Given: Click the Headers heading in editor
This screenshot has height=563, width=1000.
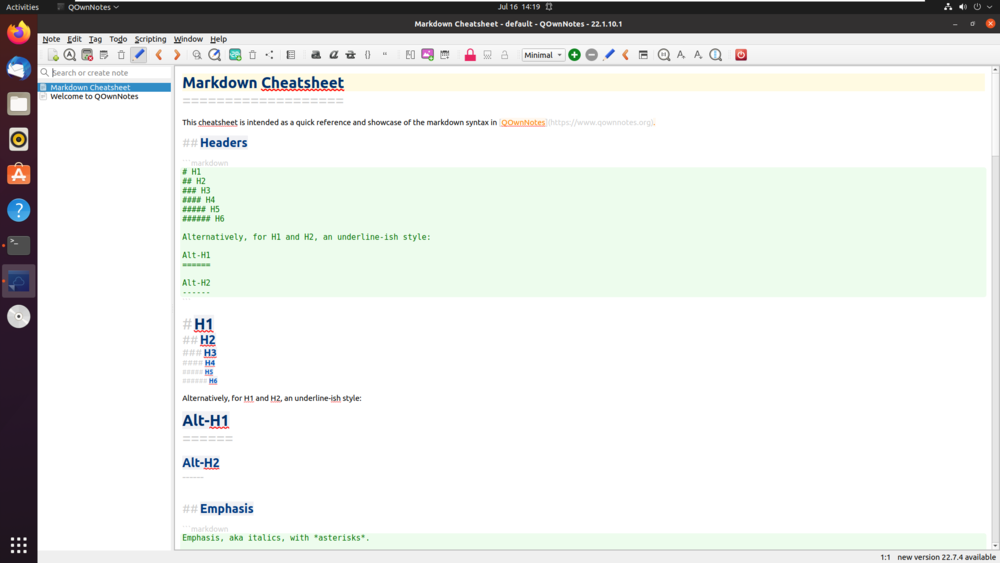Looking at the screenshot, I should point(223,143).
